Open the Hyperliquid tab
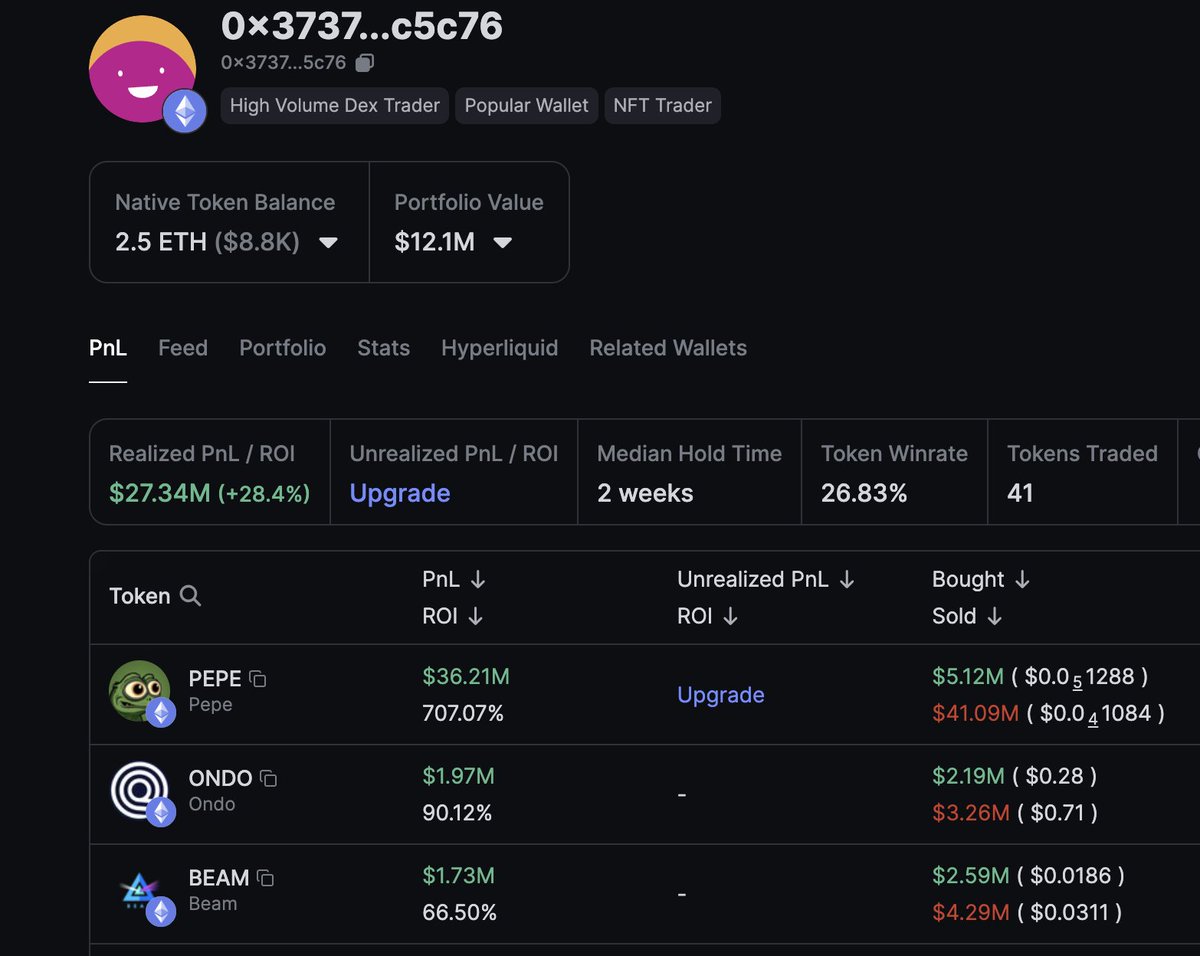The image size is (1200, 956). (x=499, y=348)
